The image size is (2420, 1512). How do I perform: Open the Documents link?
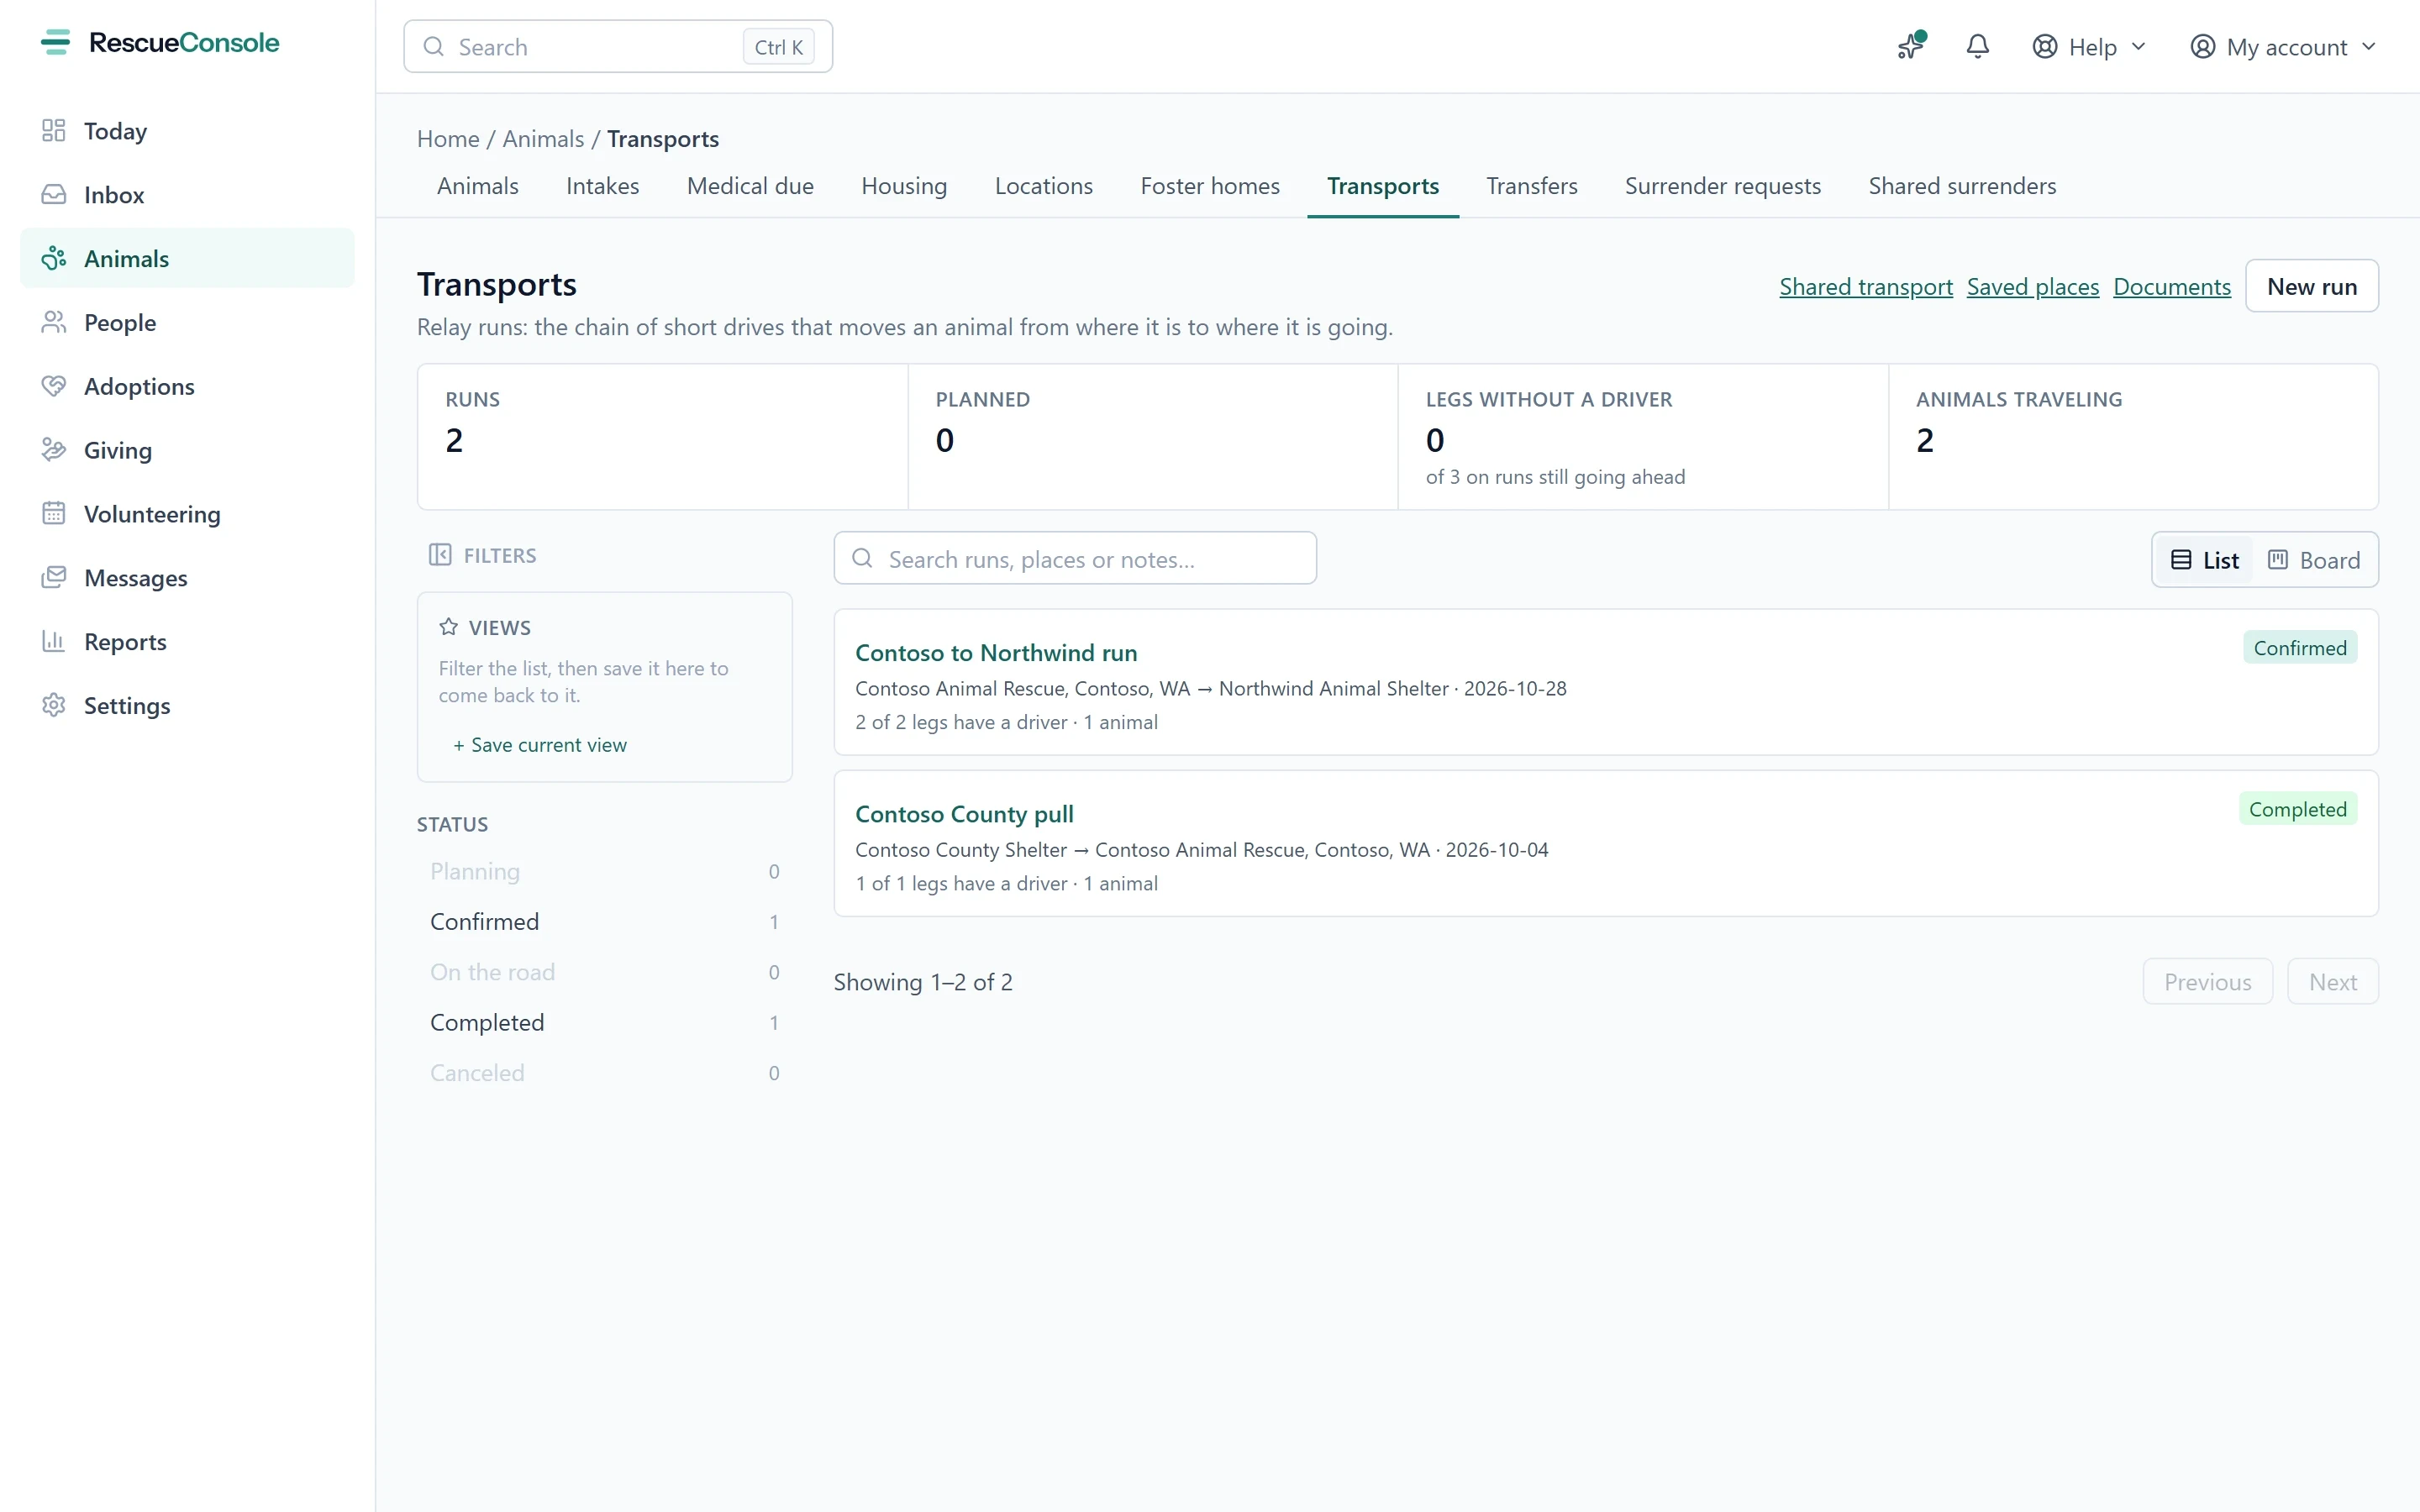(x=2171, y=287)
